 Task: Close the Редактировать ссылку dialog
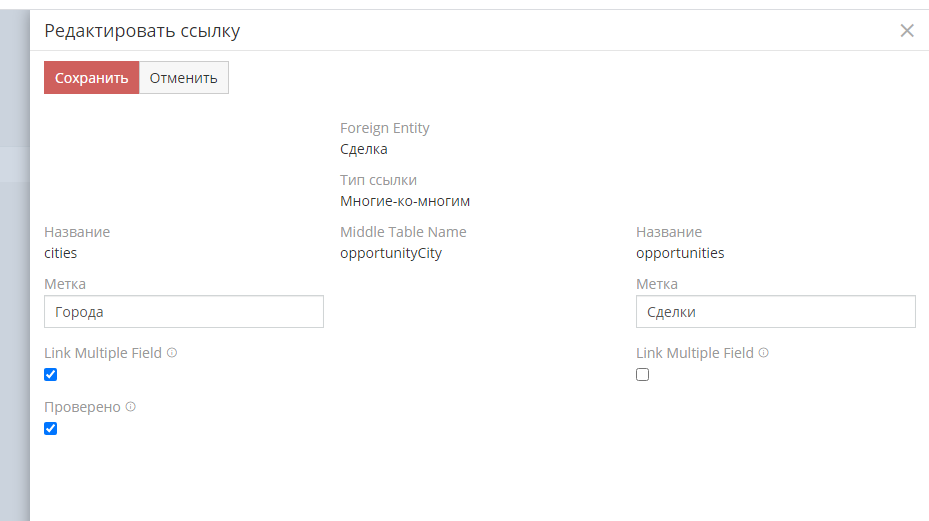[907, 30]
